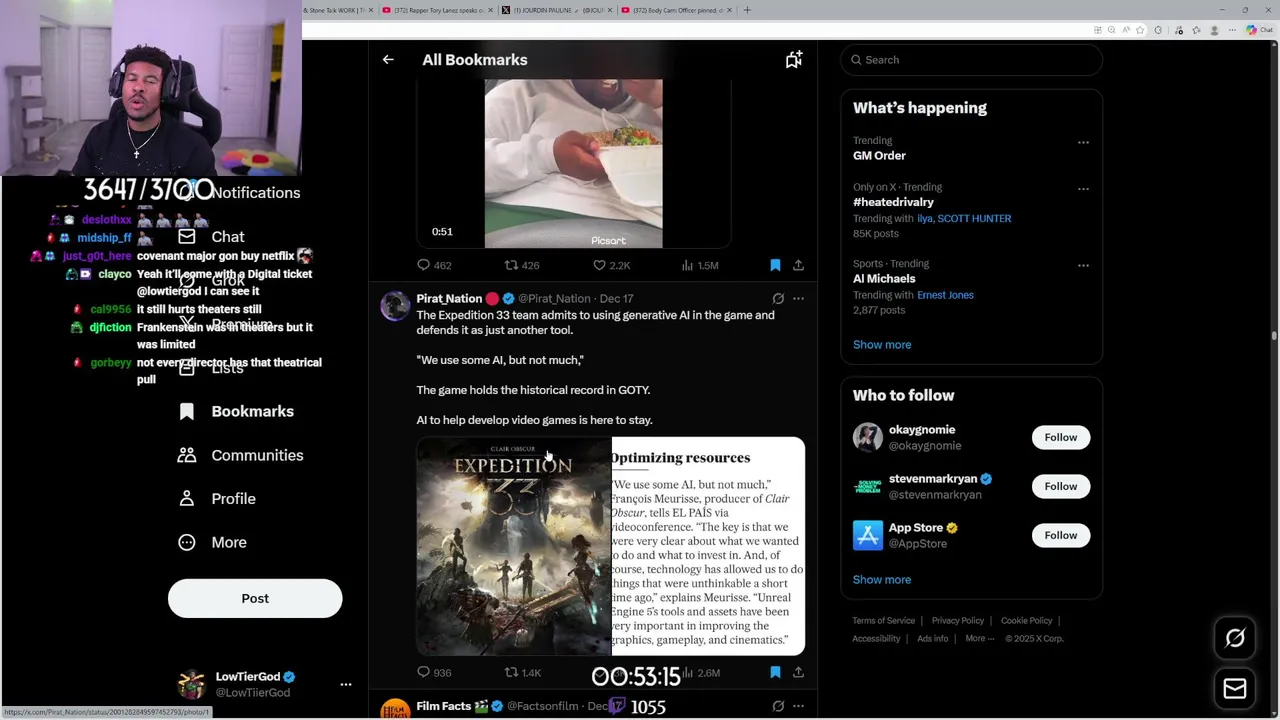This screenshot has height=720, width=1280.
Task: Open the Dec 17 post timestamp
Action: 616,298
